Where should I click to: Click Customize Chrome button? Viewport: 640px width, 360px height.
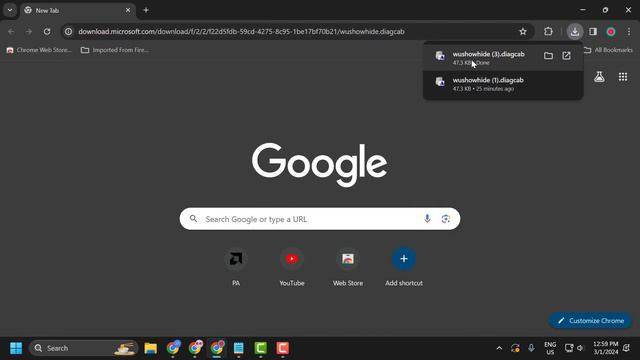pyautogui.click(x=591, y=321)
